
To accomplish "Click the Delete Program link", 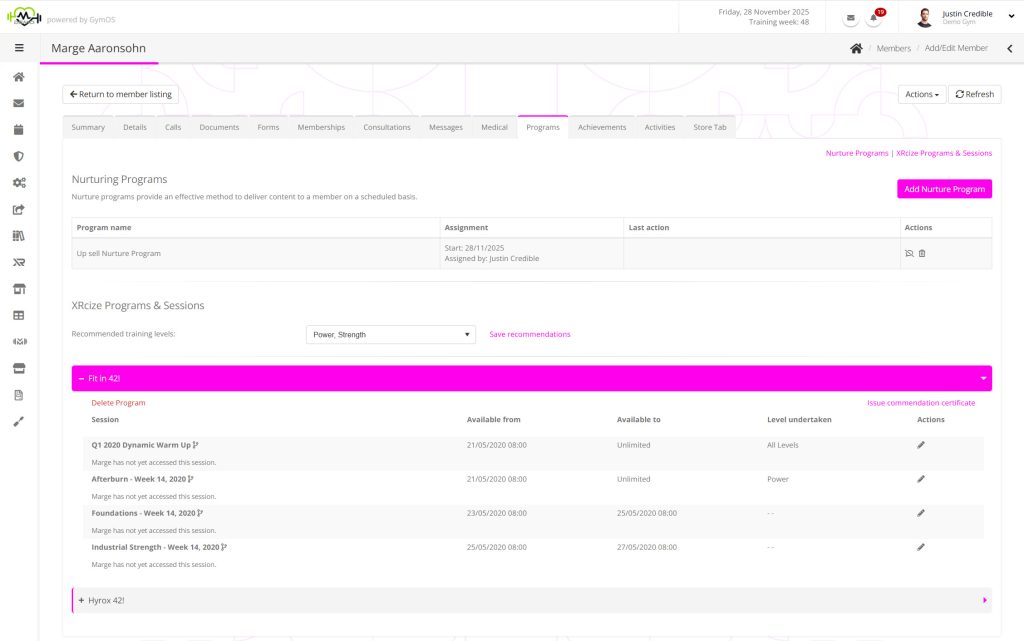I will 118,403.
